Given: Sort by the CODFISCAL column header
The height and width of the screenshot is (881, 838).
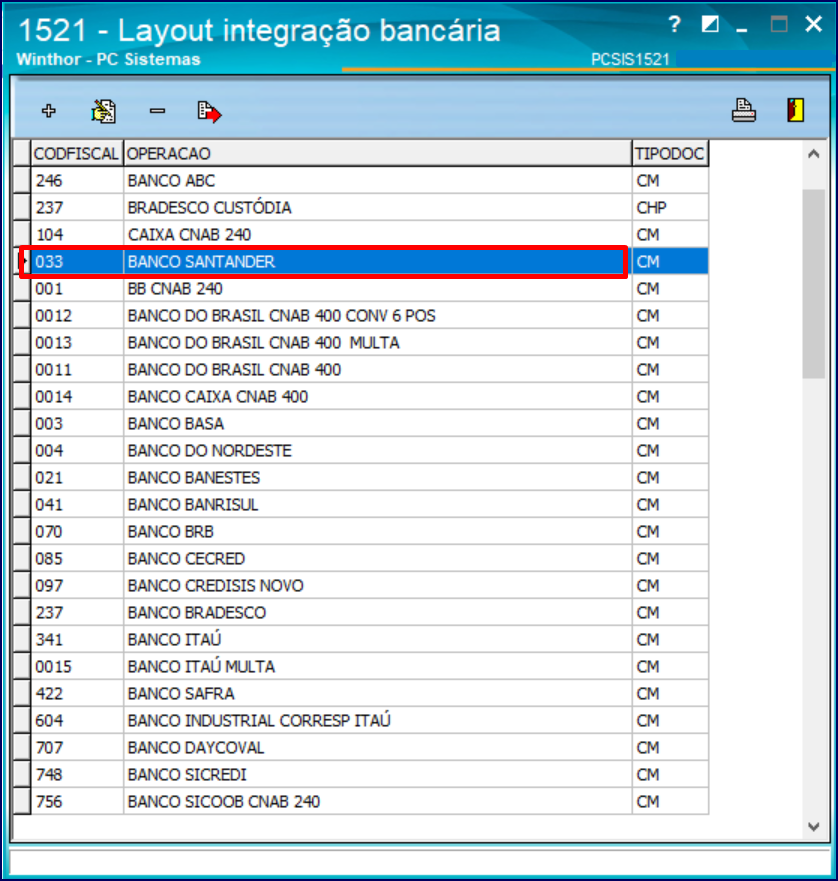Looking at the screenshot, I should pos(77,153).
